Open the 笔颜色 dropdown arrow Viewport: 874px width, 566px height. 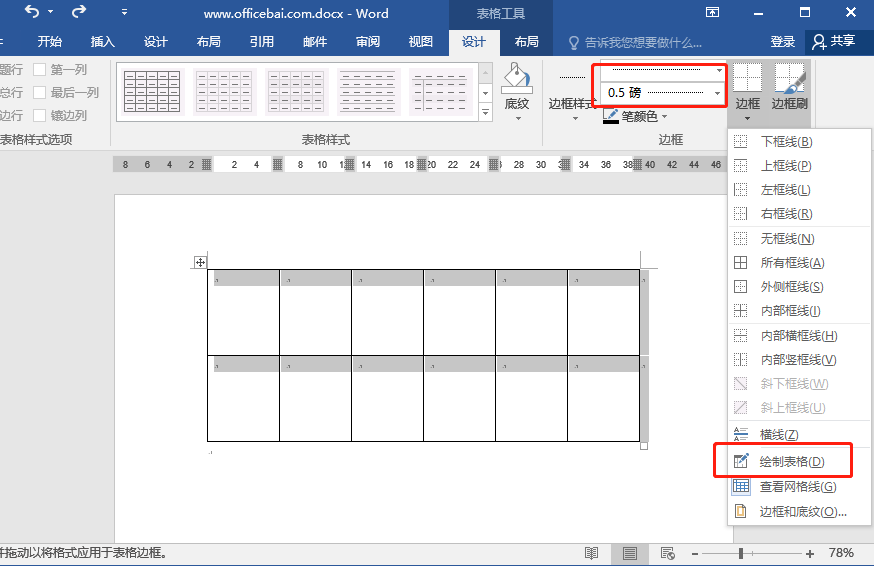pyautogui.click(x=664, y=117)
